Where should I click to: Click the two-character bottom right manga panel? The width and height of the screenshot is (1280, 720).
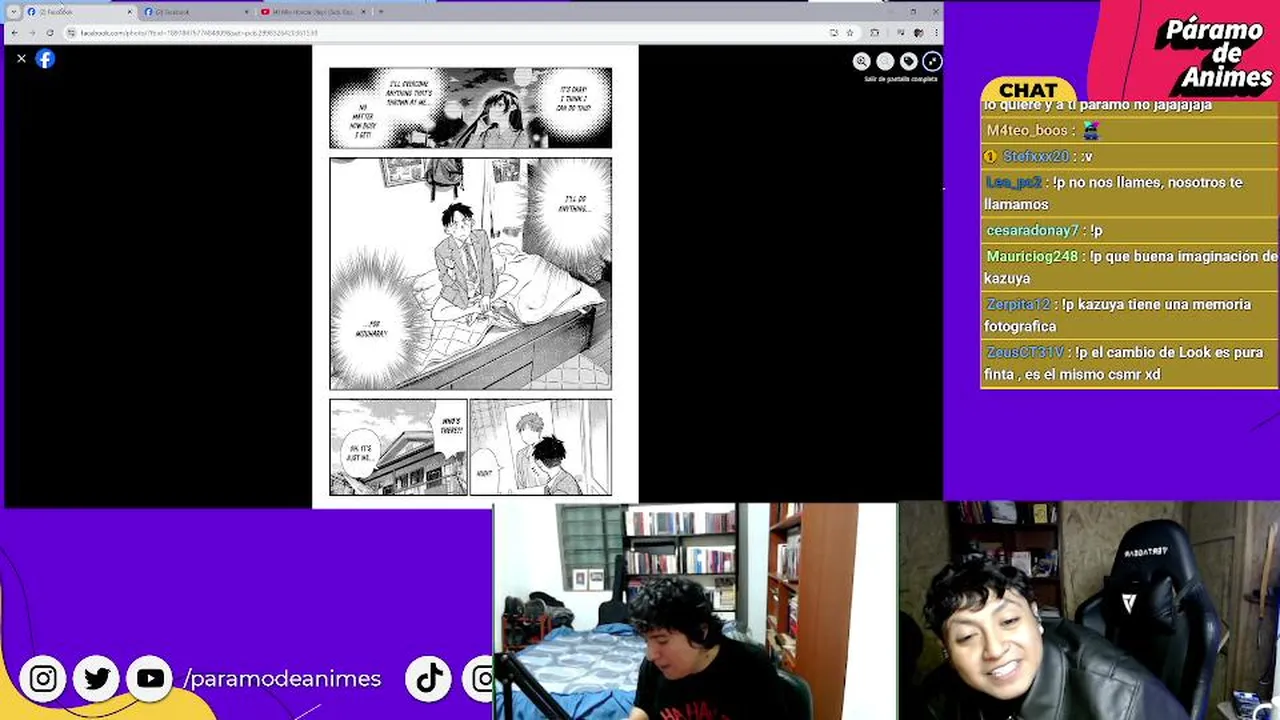(541, 447)
